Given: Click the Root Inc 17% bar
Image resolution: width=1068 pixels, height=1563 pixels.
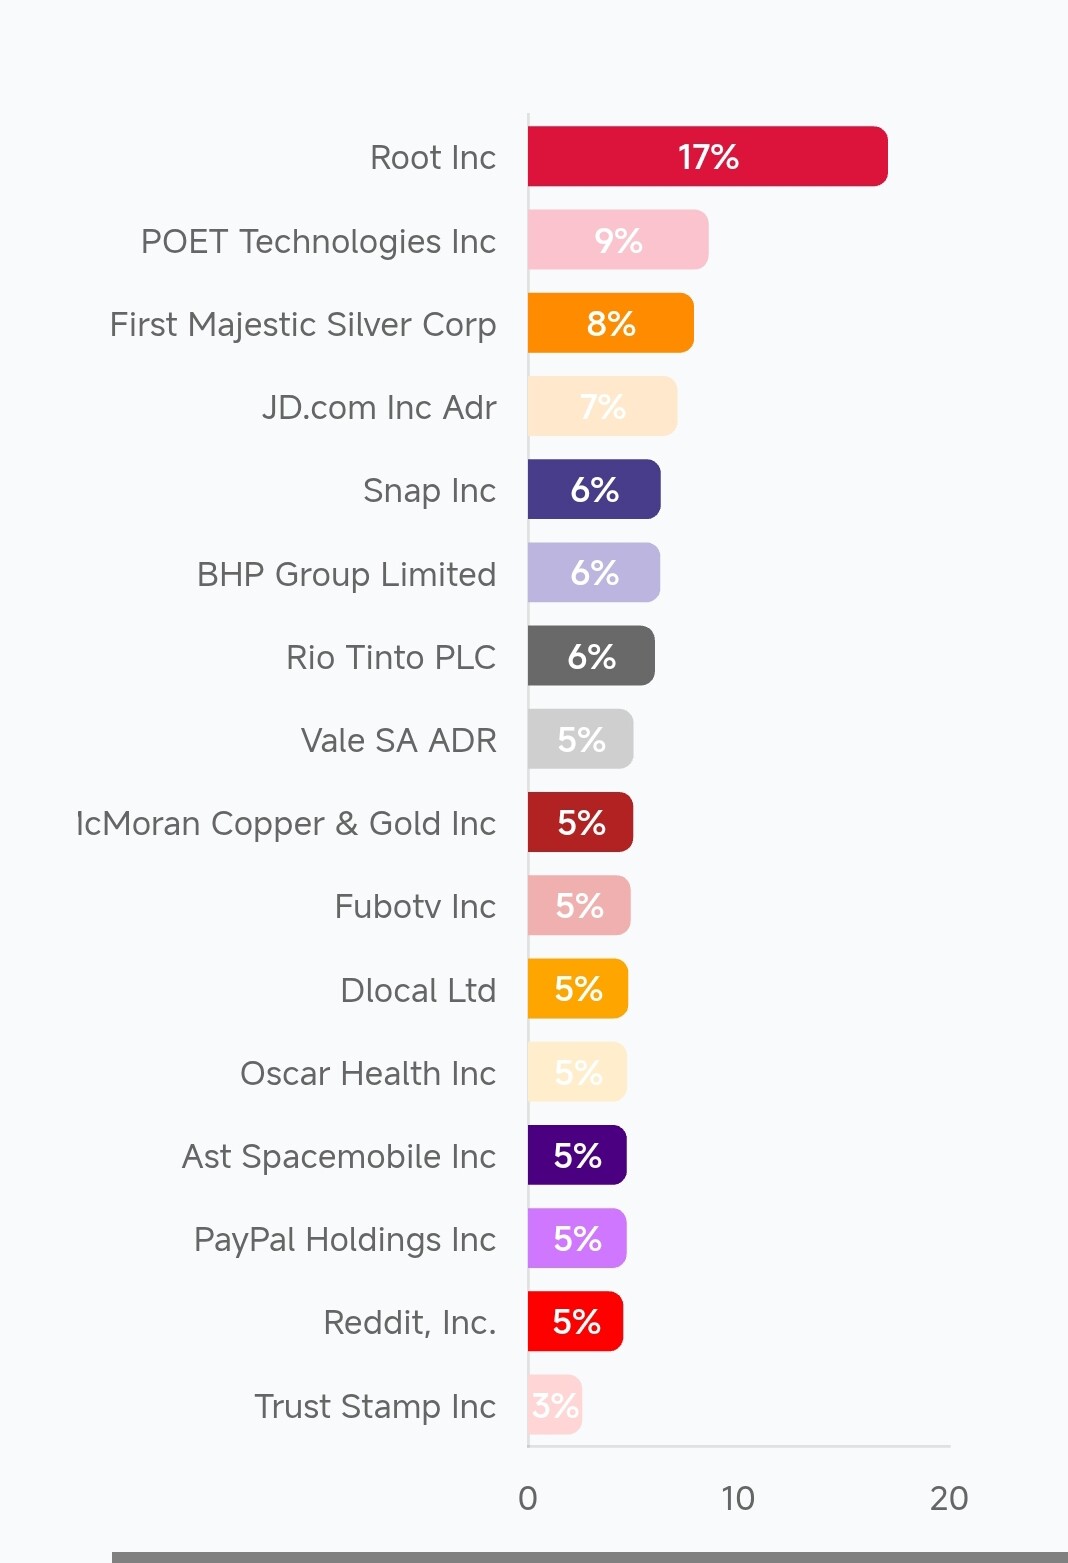Looking at the screenshot, I should point(707,156).
